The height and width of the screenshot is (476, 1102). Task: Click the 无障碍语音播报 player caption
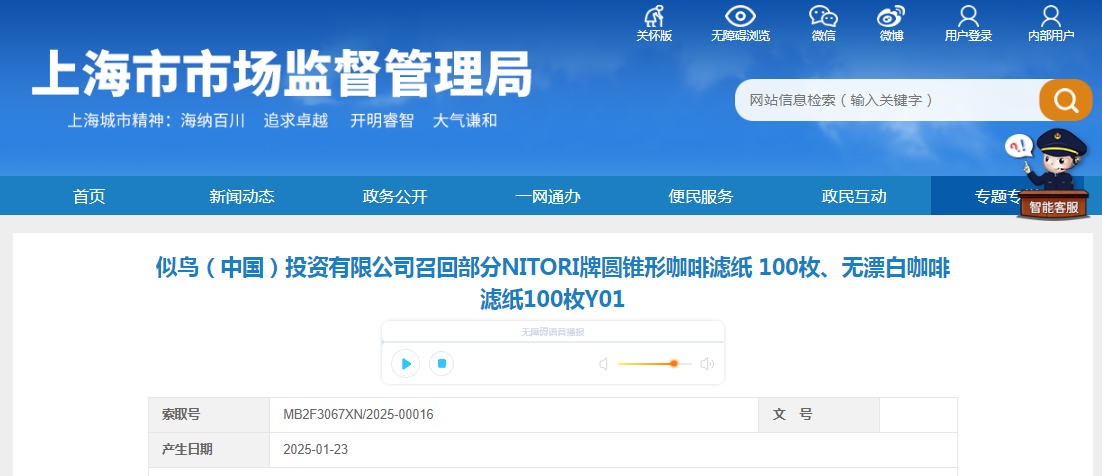552,332
